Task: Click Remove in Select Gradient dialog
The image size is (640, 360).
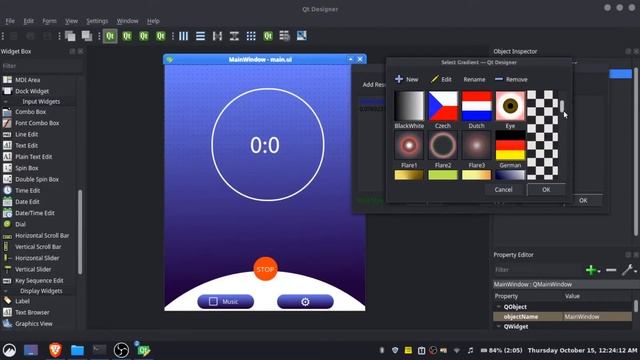Action: click(x=511, y=79)
